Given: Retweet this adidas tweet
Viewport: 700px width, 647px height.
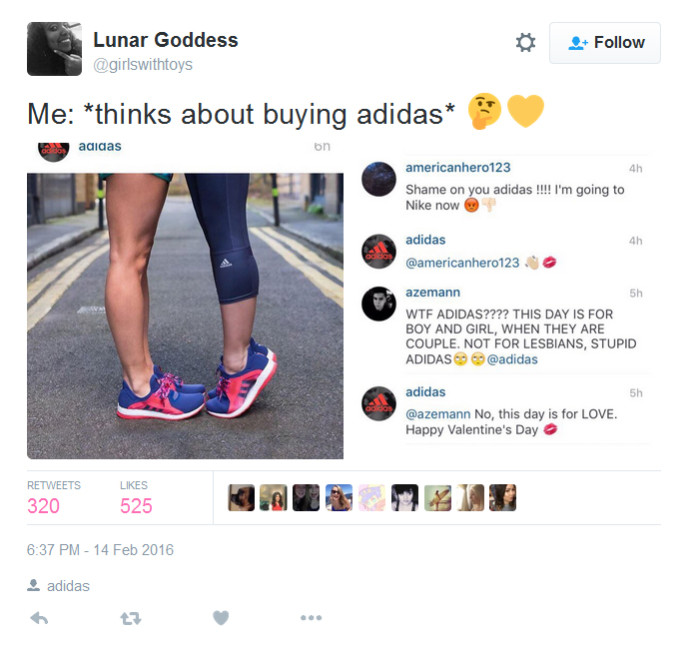Looking at the screenshot, I should coord(131,618).
